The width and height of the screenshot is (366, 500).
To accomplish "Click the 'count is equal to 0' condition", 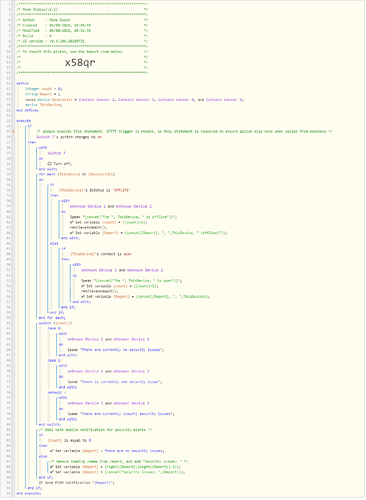I will pyautogui.click(x=69, y=440).
